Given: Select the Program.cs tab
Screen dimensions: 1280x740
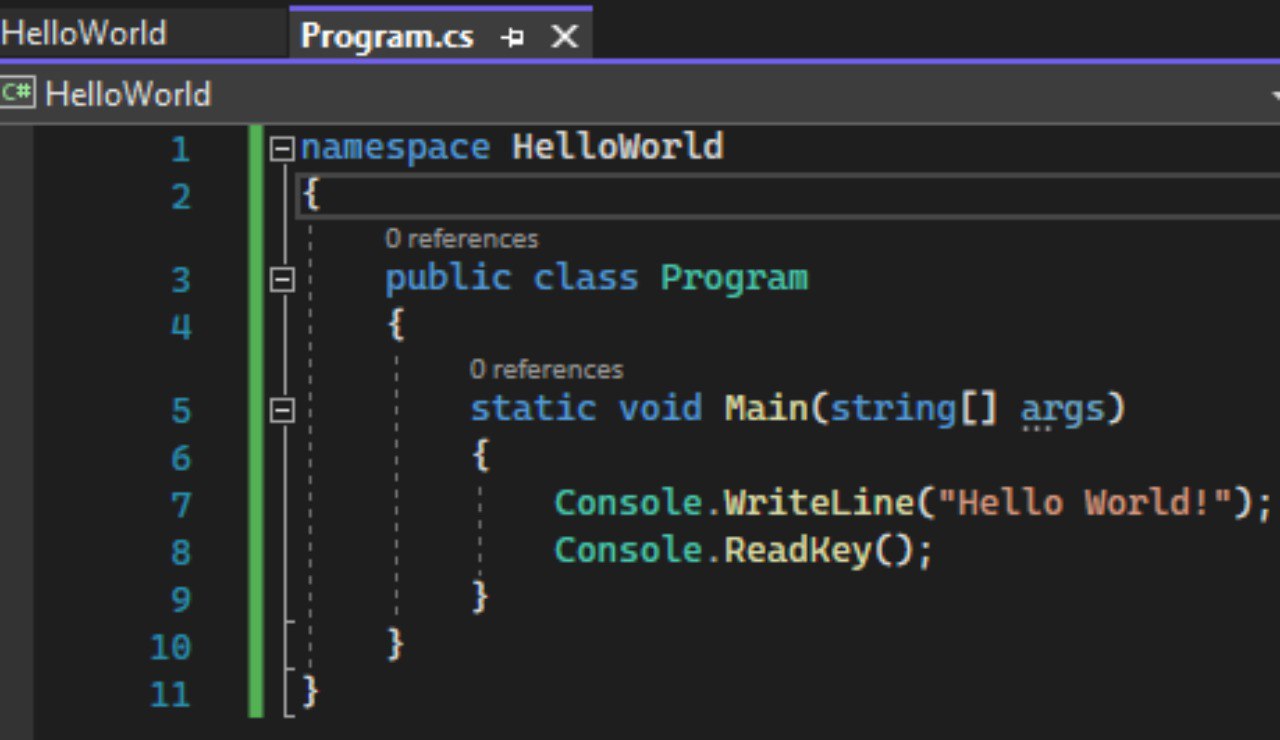Looking at the screenshot, I should [x=387, y=37].
